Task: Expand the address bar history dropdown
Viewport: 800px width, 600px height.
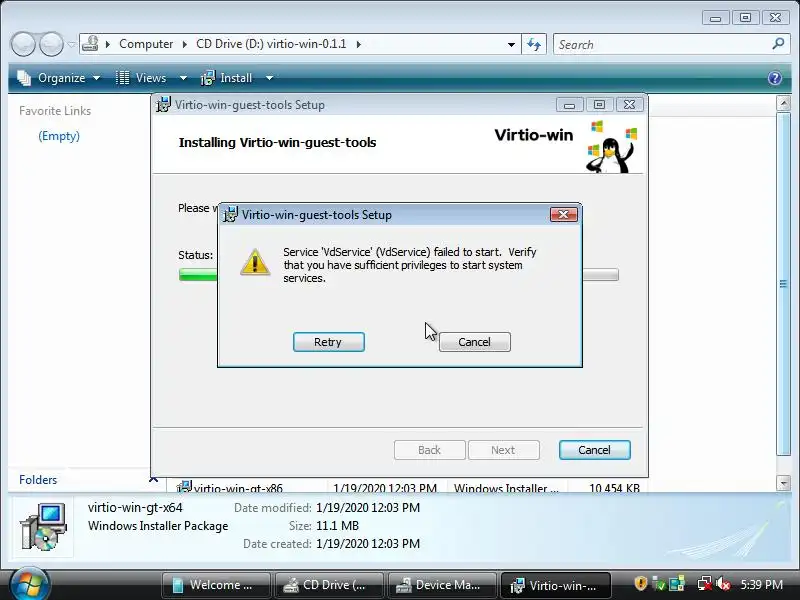Action: (x=511, y=44)
